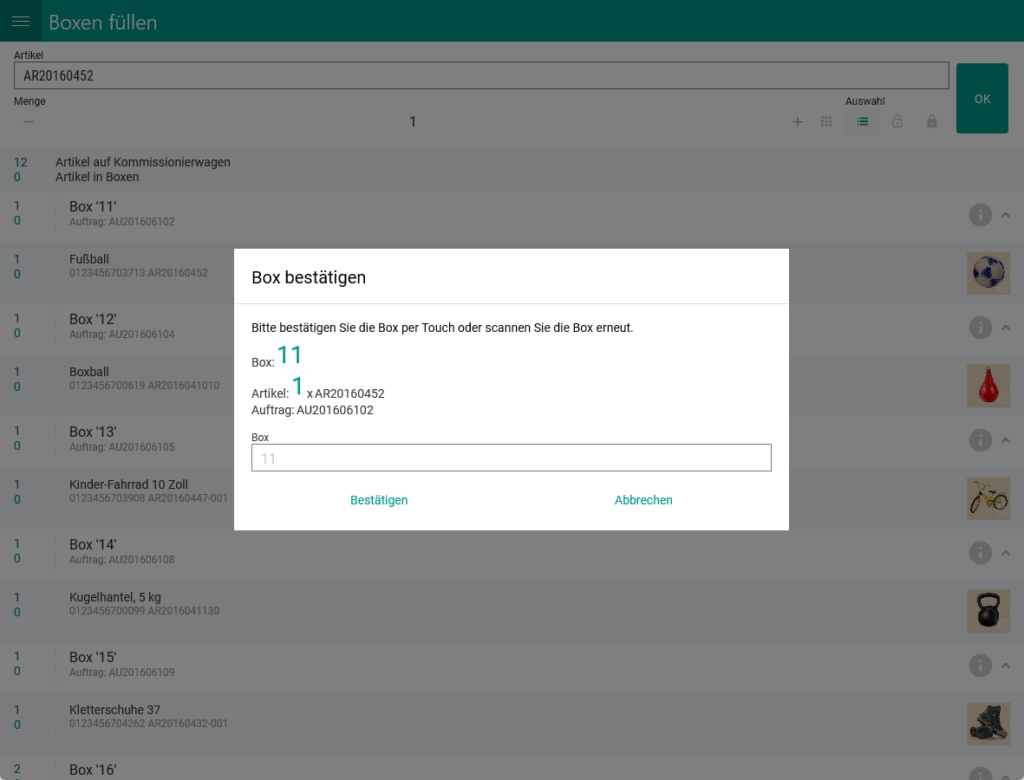The height and width of the screenshot is (780, 1024).
Task: Click the open padlock icon near Auswahl
Action: point(897,121)
